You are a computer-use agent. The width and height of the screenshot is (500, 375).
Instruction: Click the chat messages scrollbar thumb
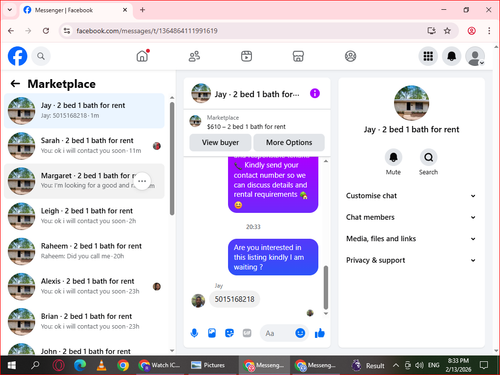pos(326,287)
